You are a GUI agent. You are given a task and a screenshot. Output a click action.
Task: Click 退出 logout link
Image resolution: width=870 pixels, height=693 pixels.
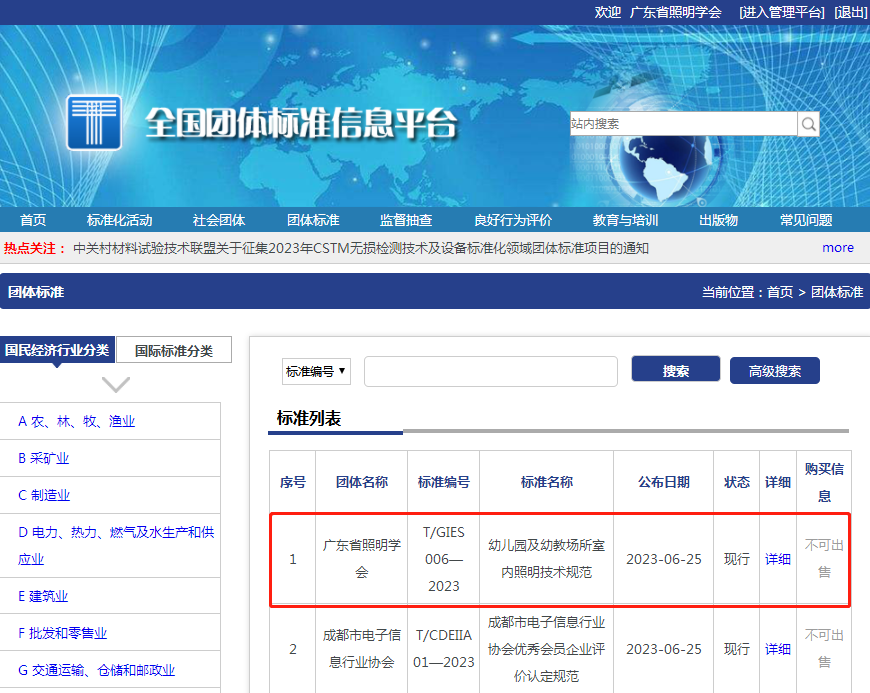click(x=851, y=12)
